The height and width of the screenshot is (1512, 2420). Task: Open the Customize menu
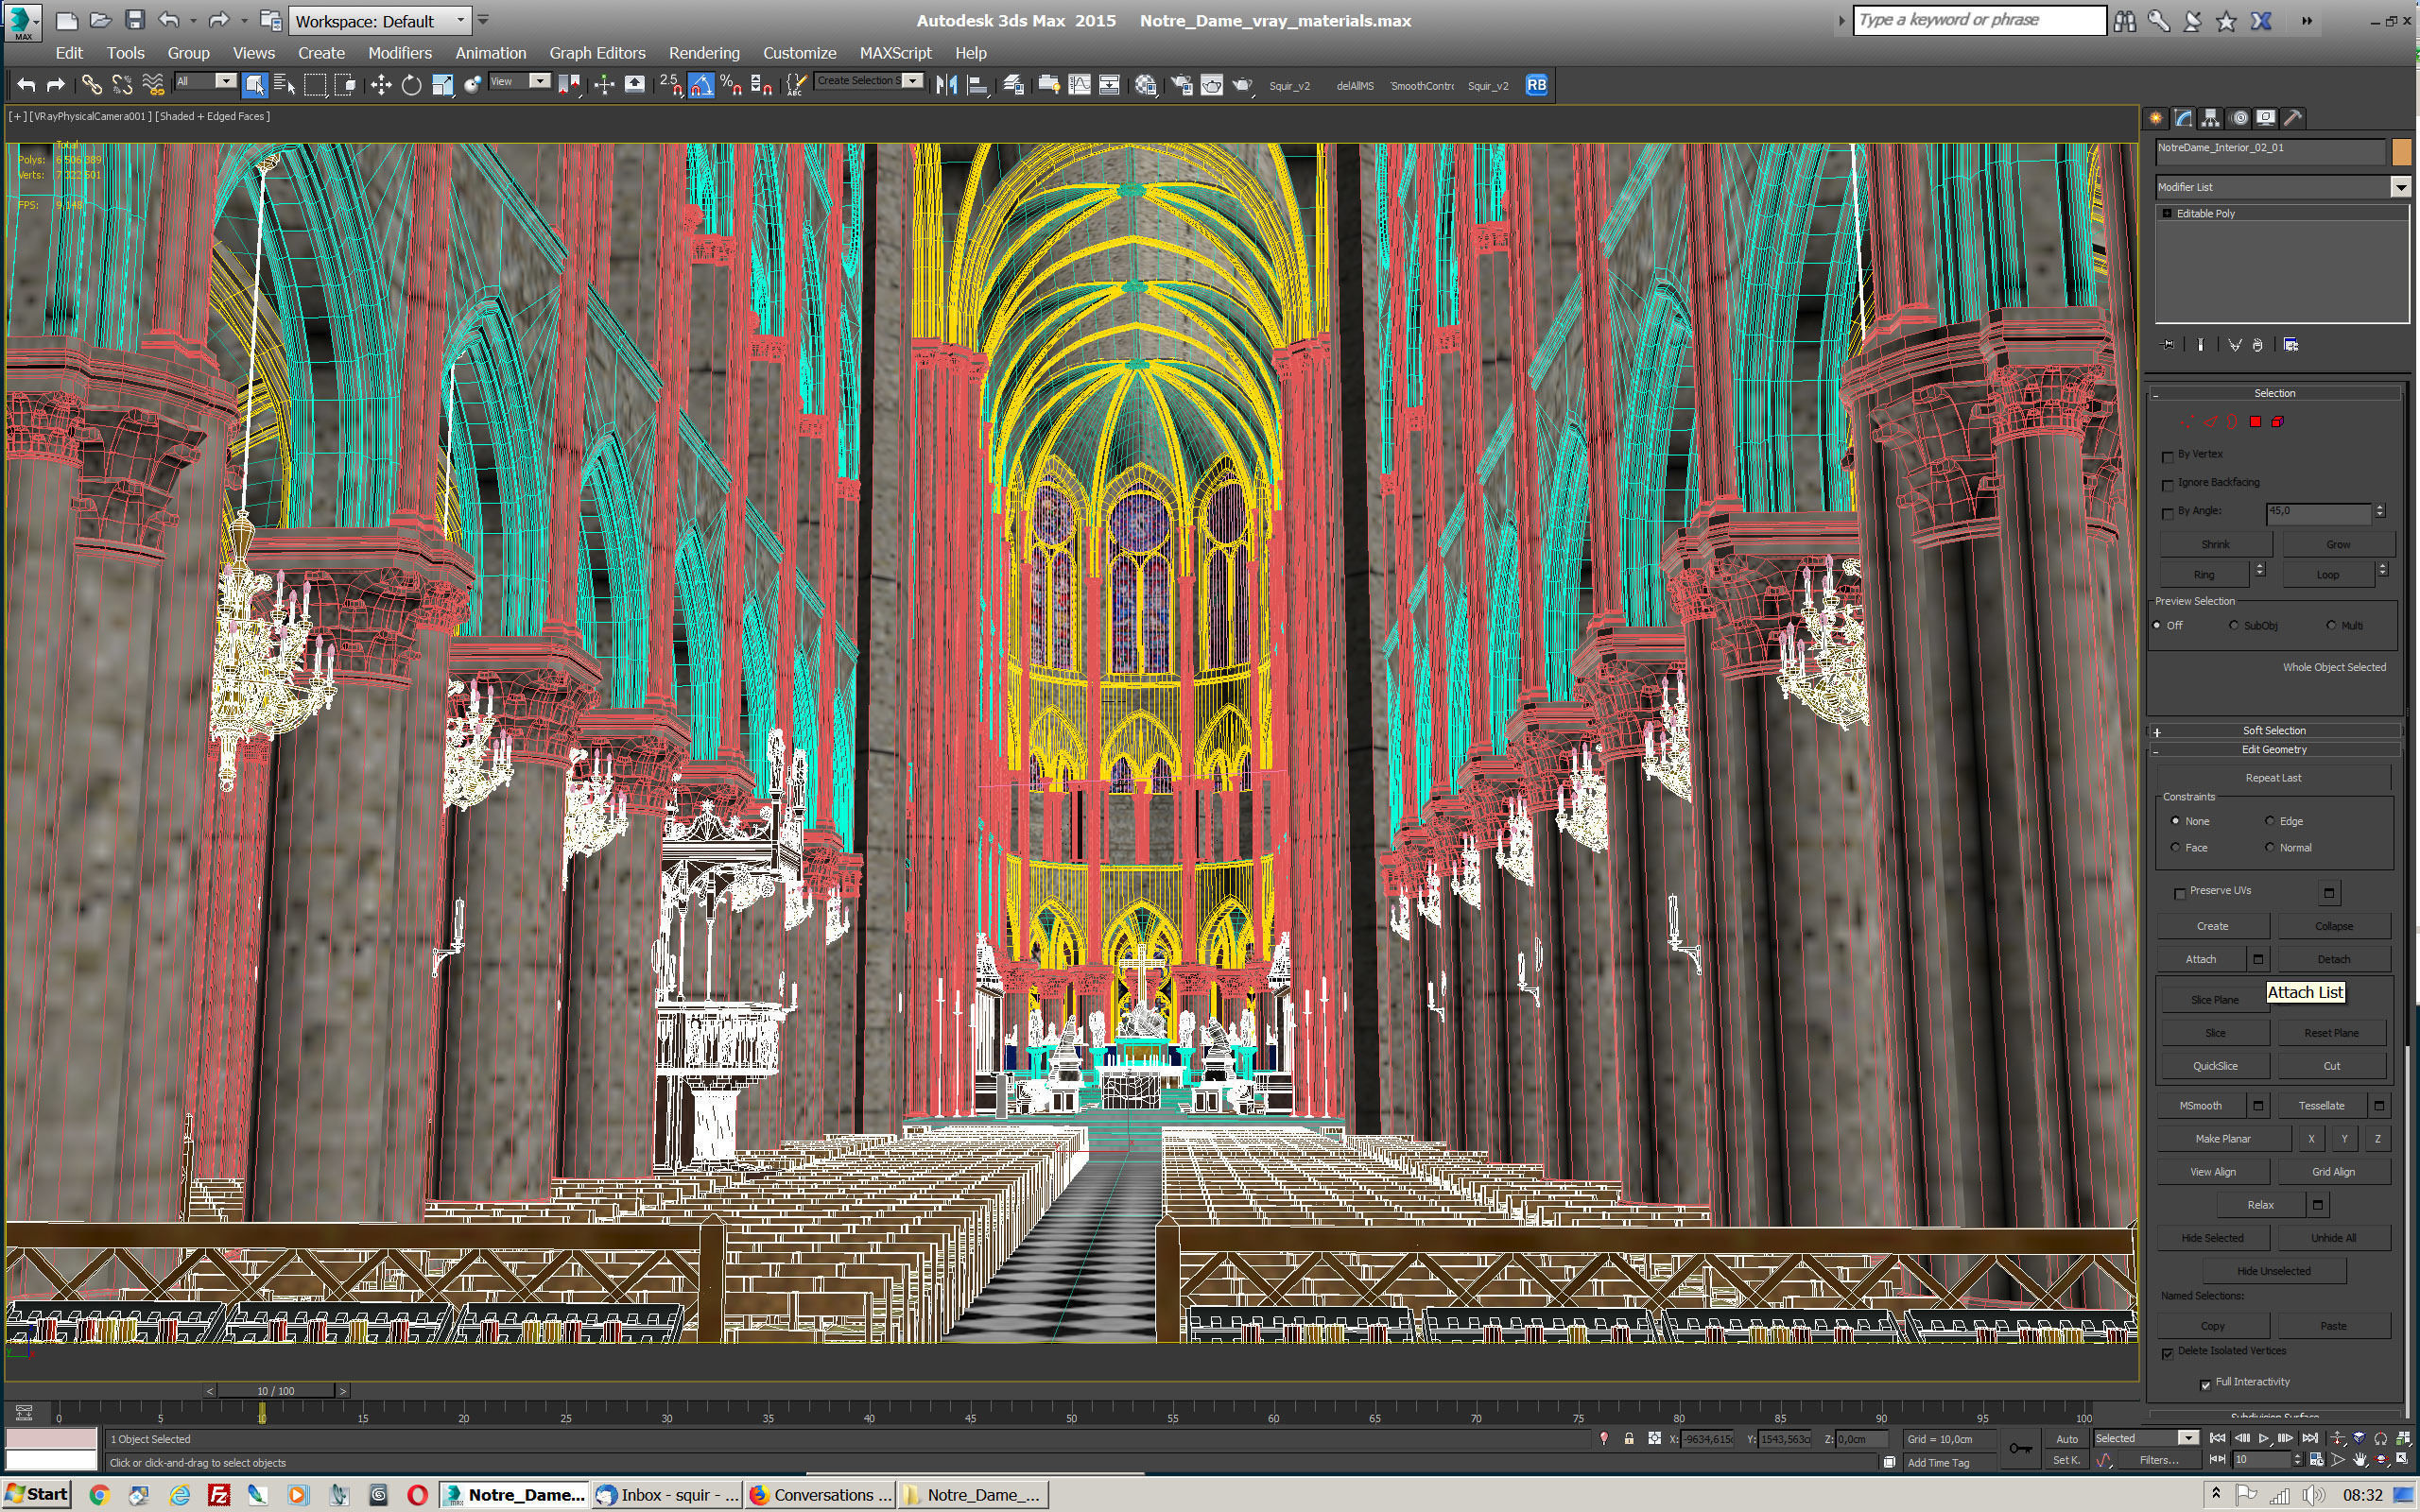799,53
